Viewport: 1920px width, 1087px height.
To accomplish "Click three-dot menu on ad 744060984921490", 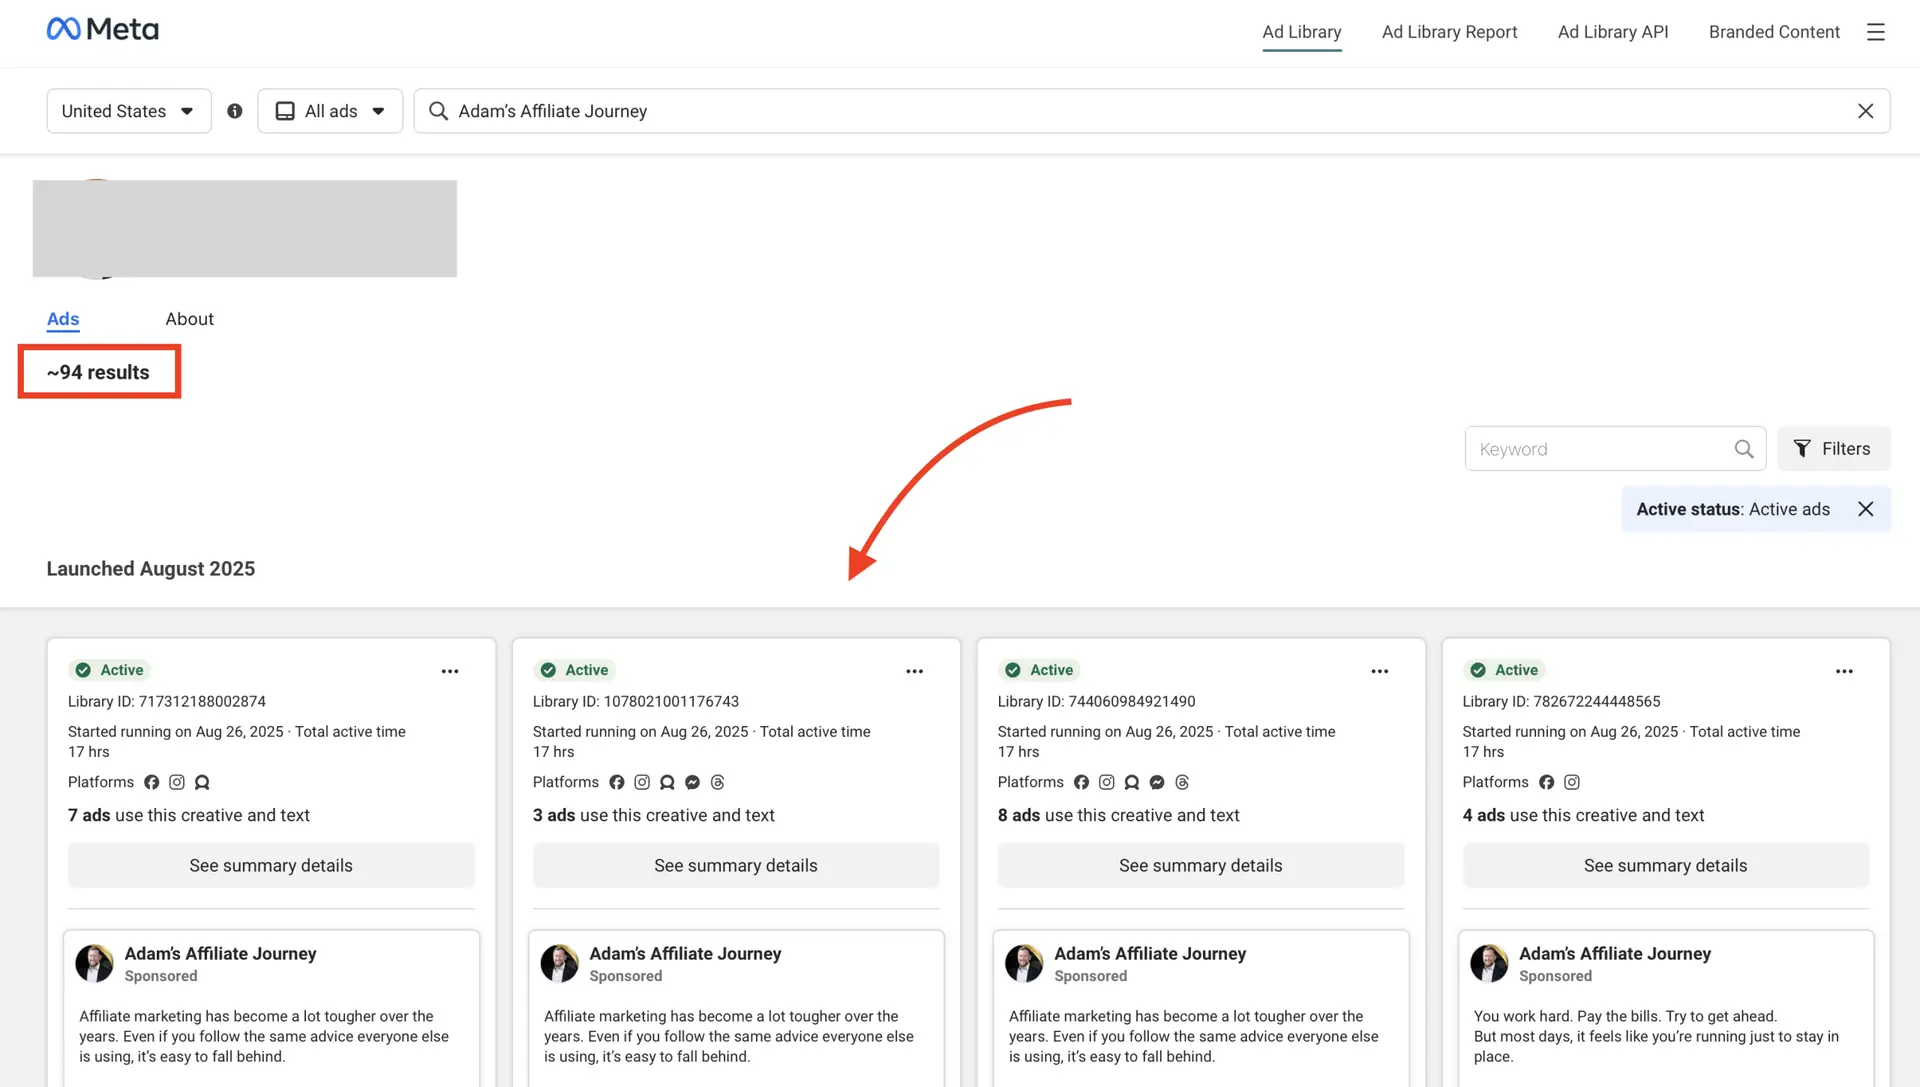I will 1379,671.
